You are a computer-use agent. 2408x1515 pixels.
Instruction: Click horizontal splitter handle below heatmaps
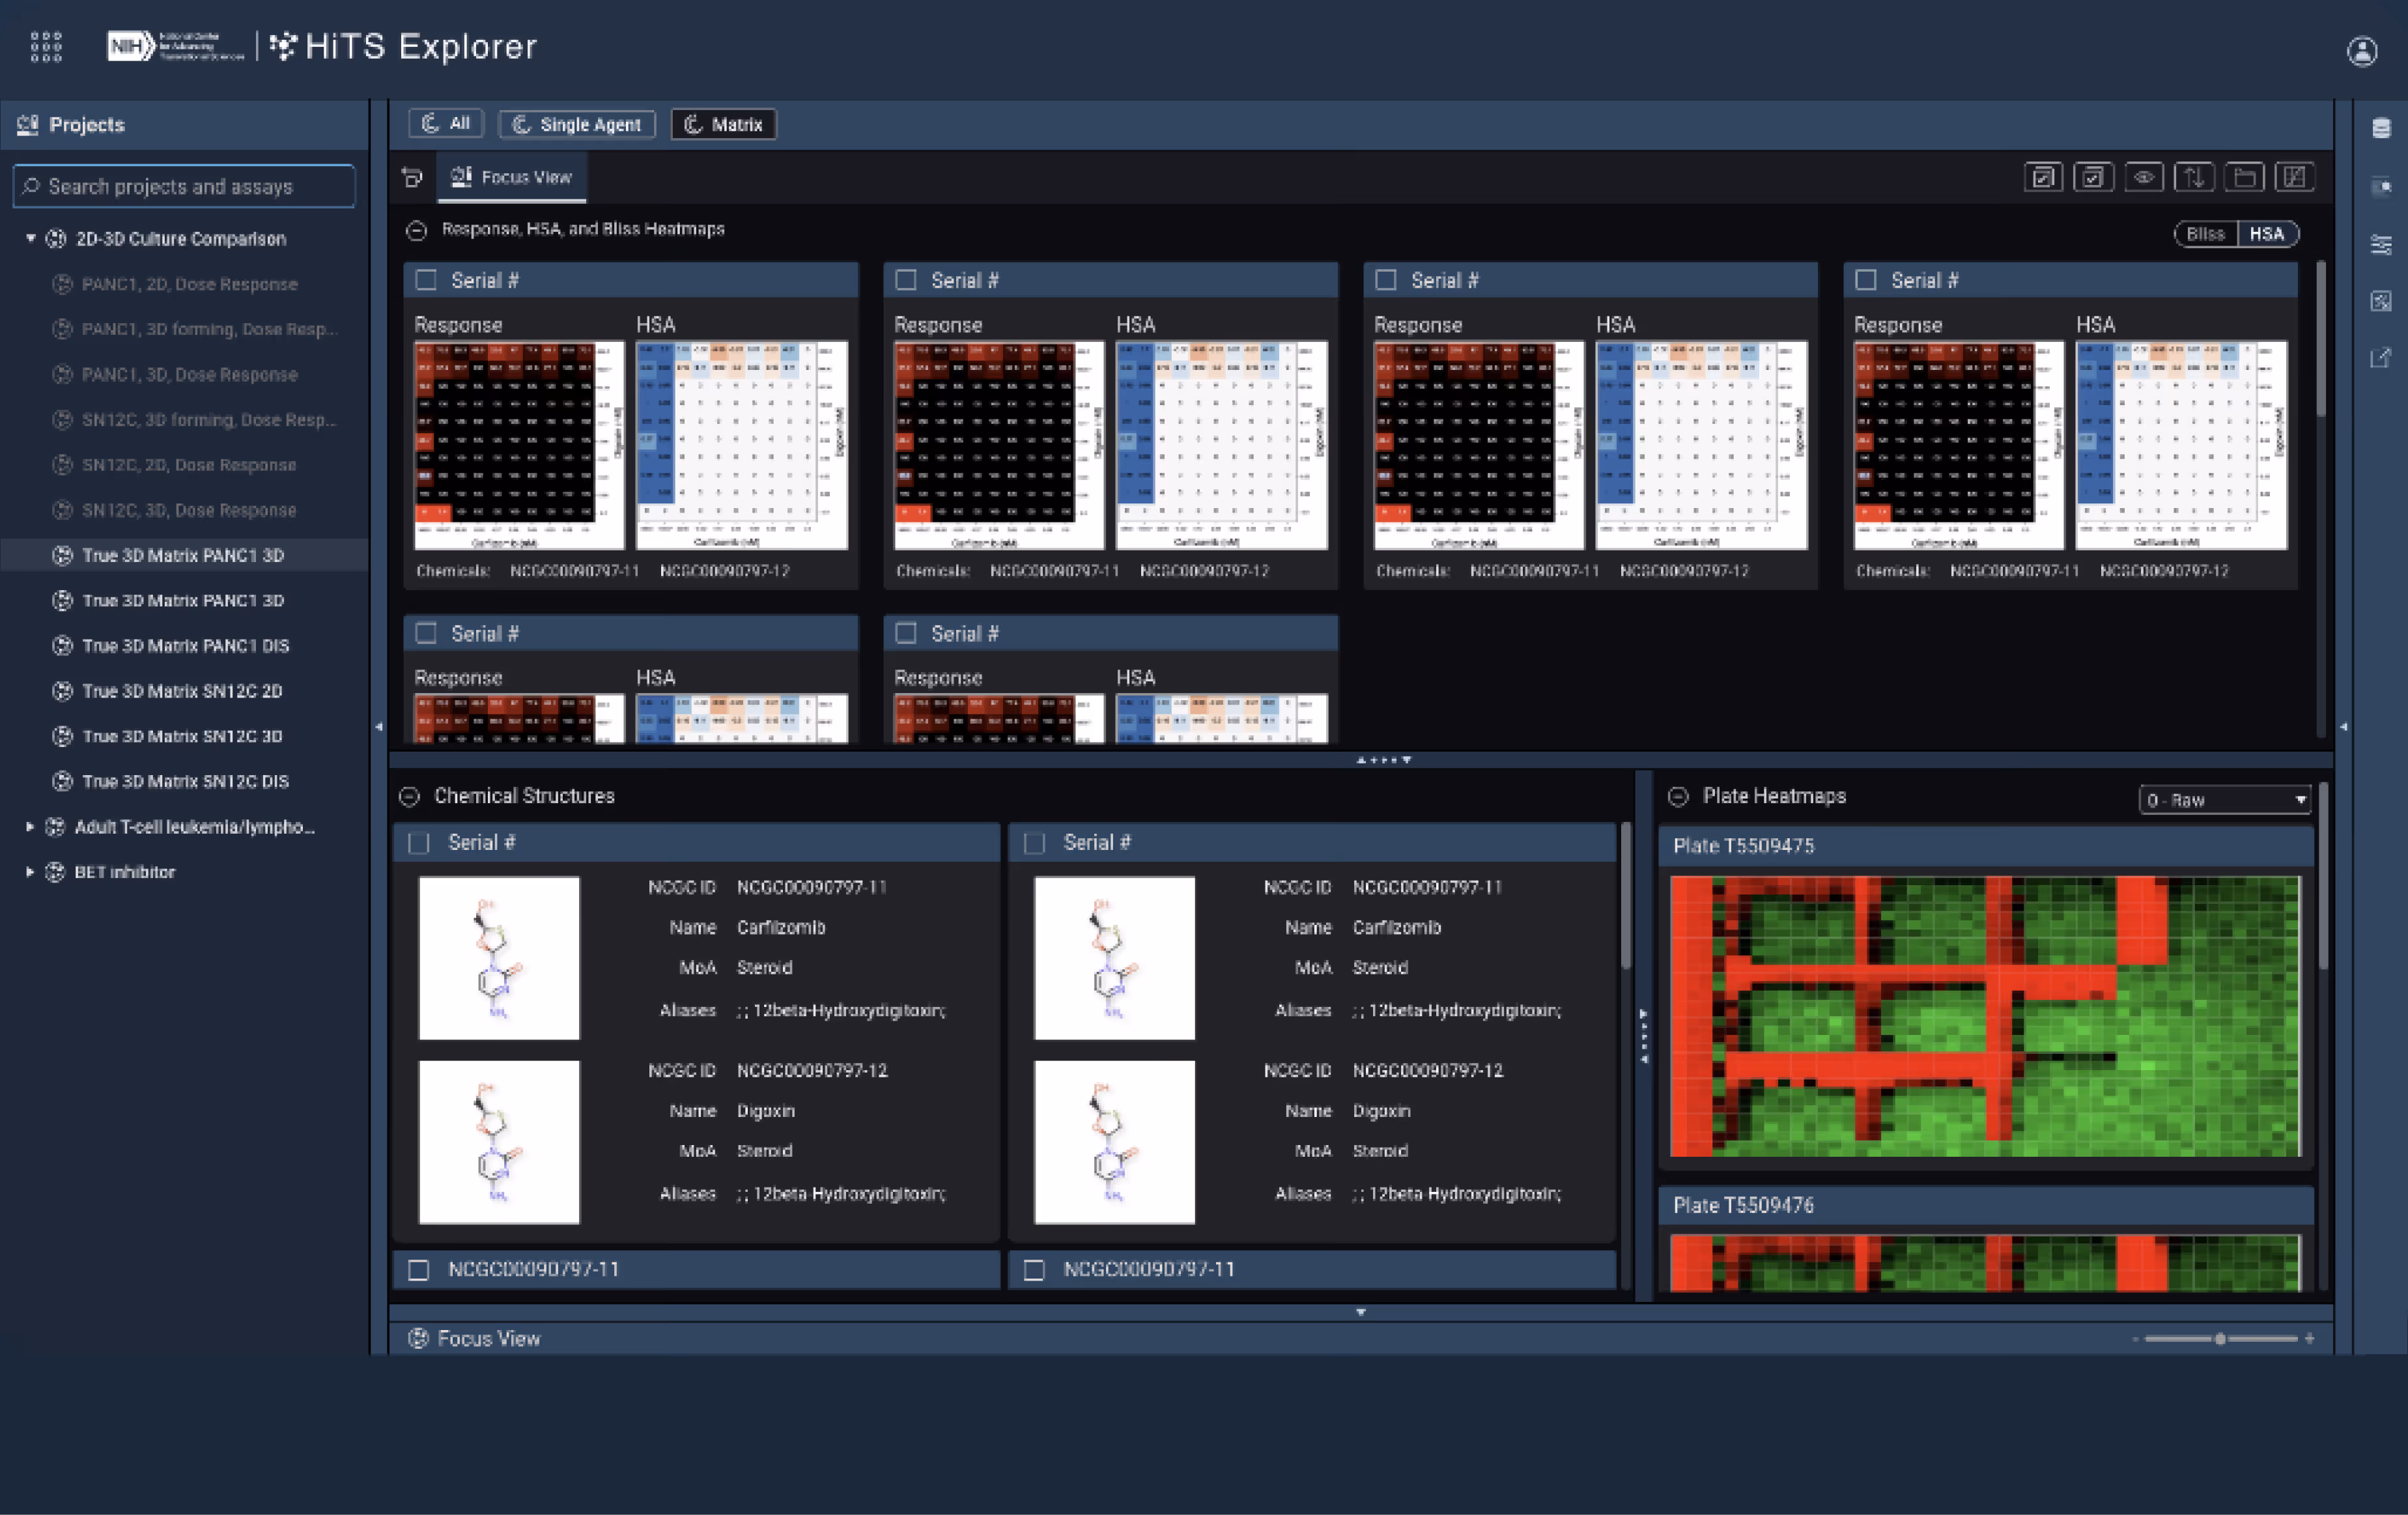point(1383,760)
